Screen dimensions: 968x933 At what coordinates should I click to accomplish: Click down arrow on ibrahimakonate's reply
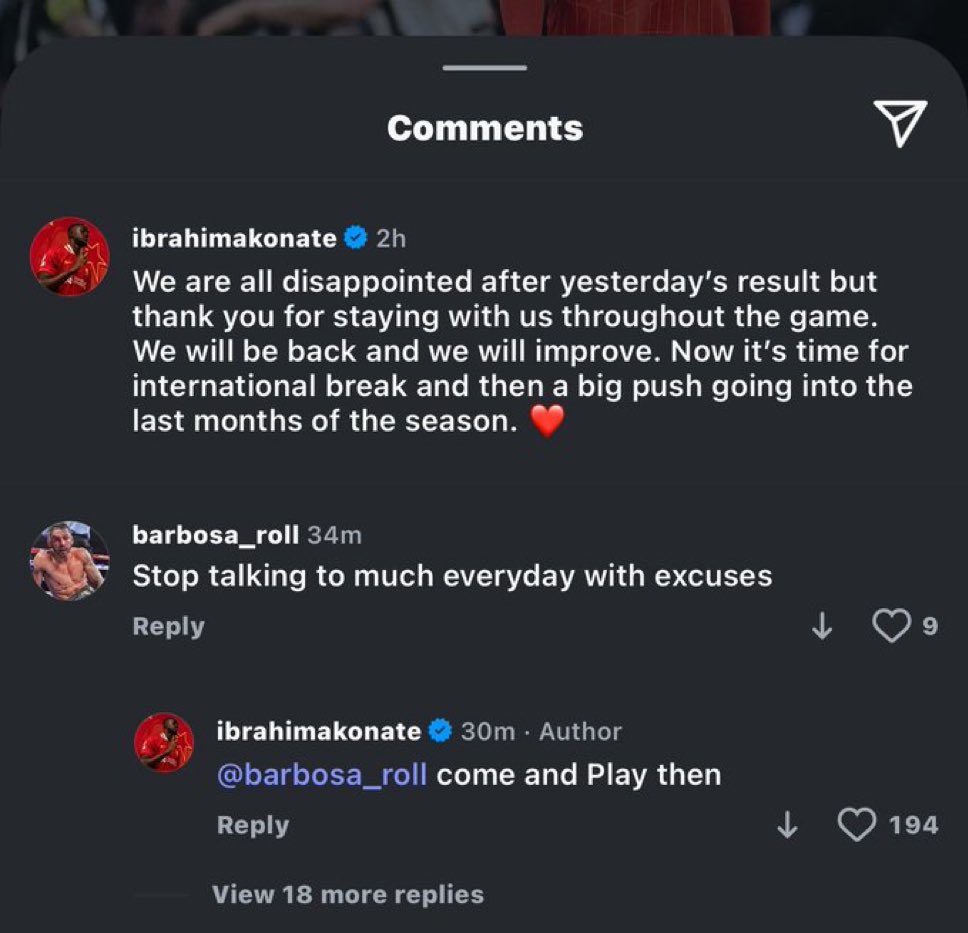787,824
